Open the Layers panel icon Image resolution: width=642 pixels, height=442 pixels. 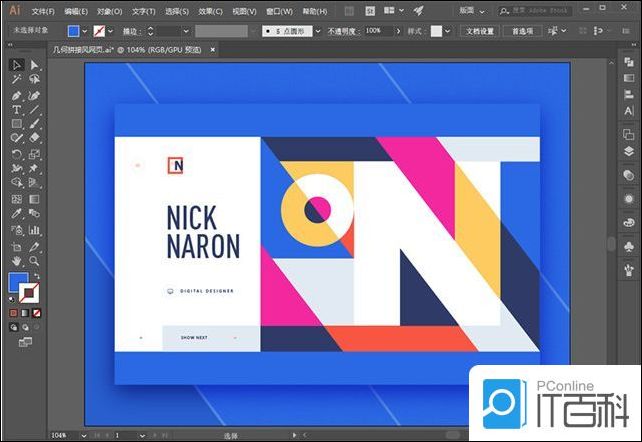click(x=628, y=151)
